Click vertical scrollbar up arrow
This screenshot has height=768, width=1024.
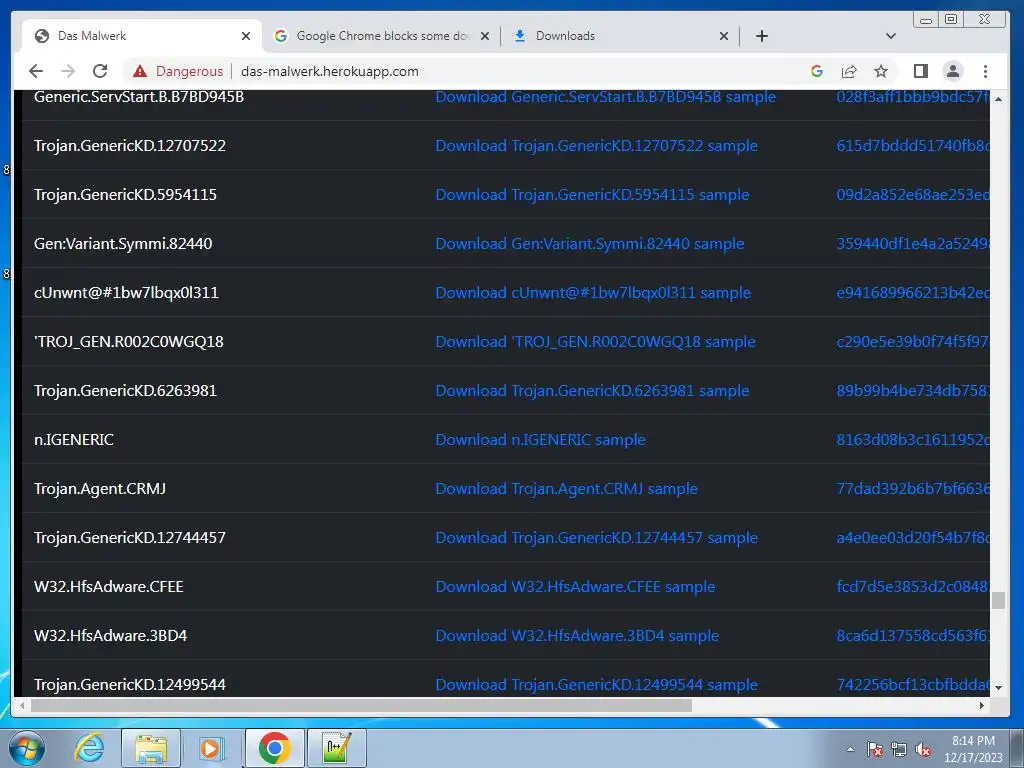click(x=998, y=99)
